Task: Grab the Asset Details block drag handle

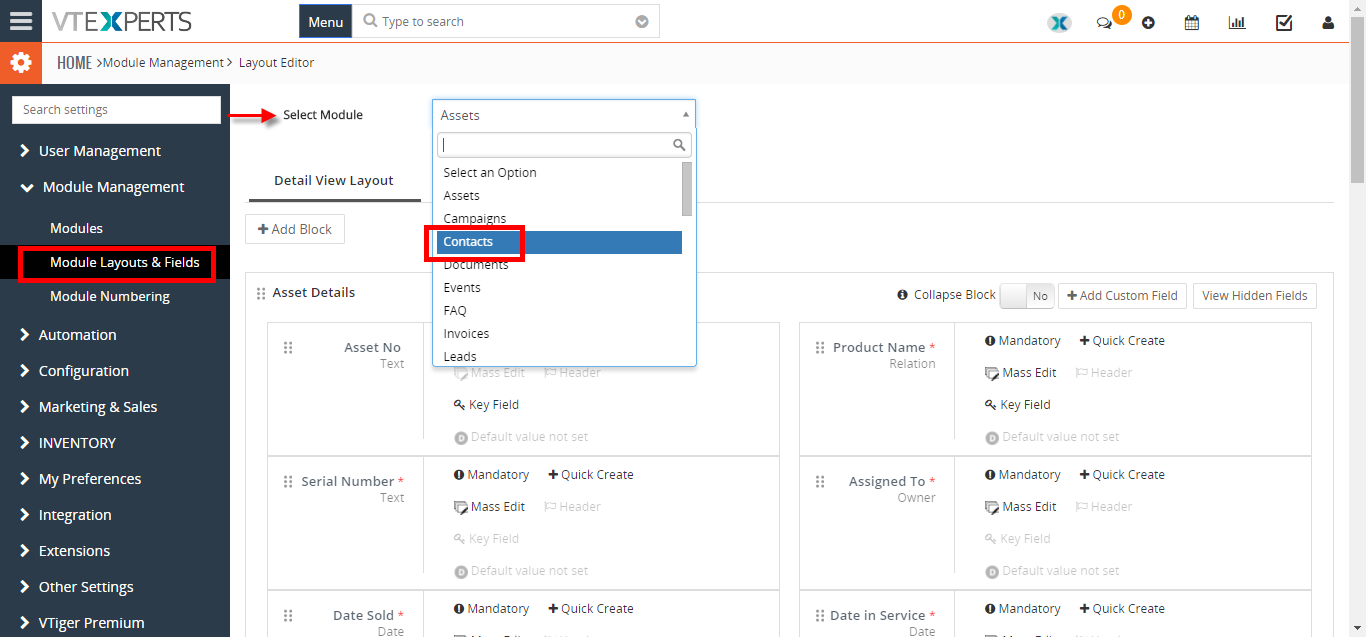Action: [x=260, y=294]
